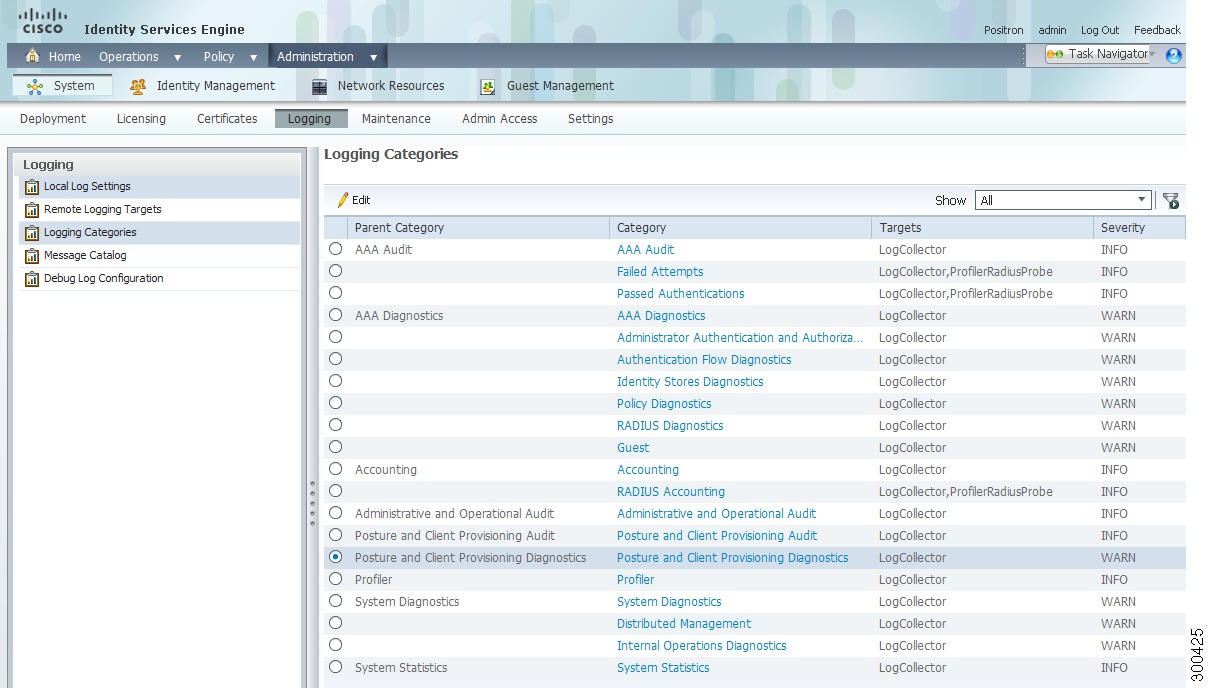
Task: Open the Posture and Client Provisioning Audit link
Action: (717, 536)
